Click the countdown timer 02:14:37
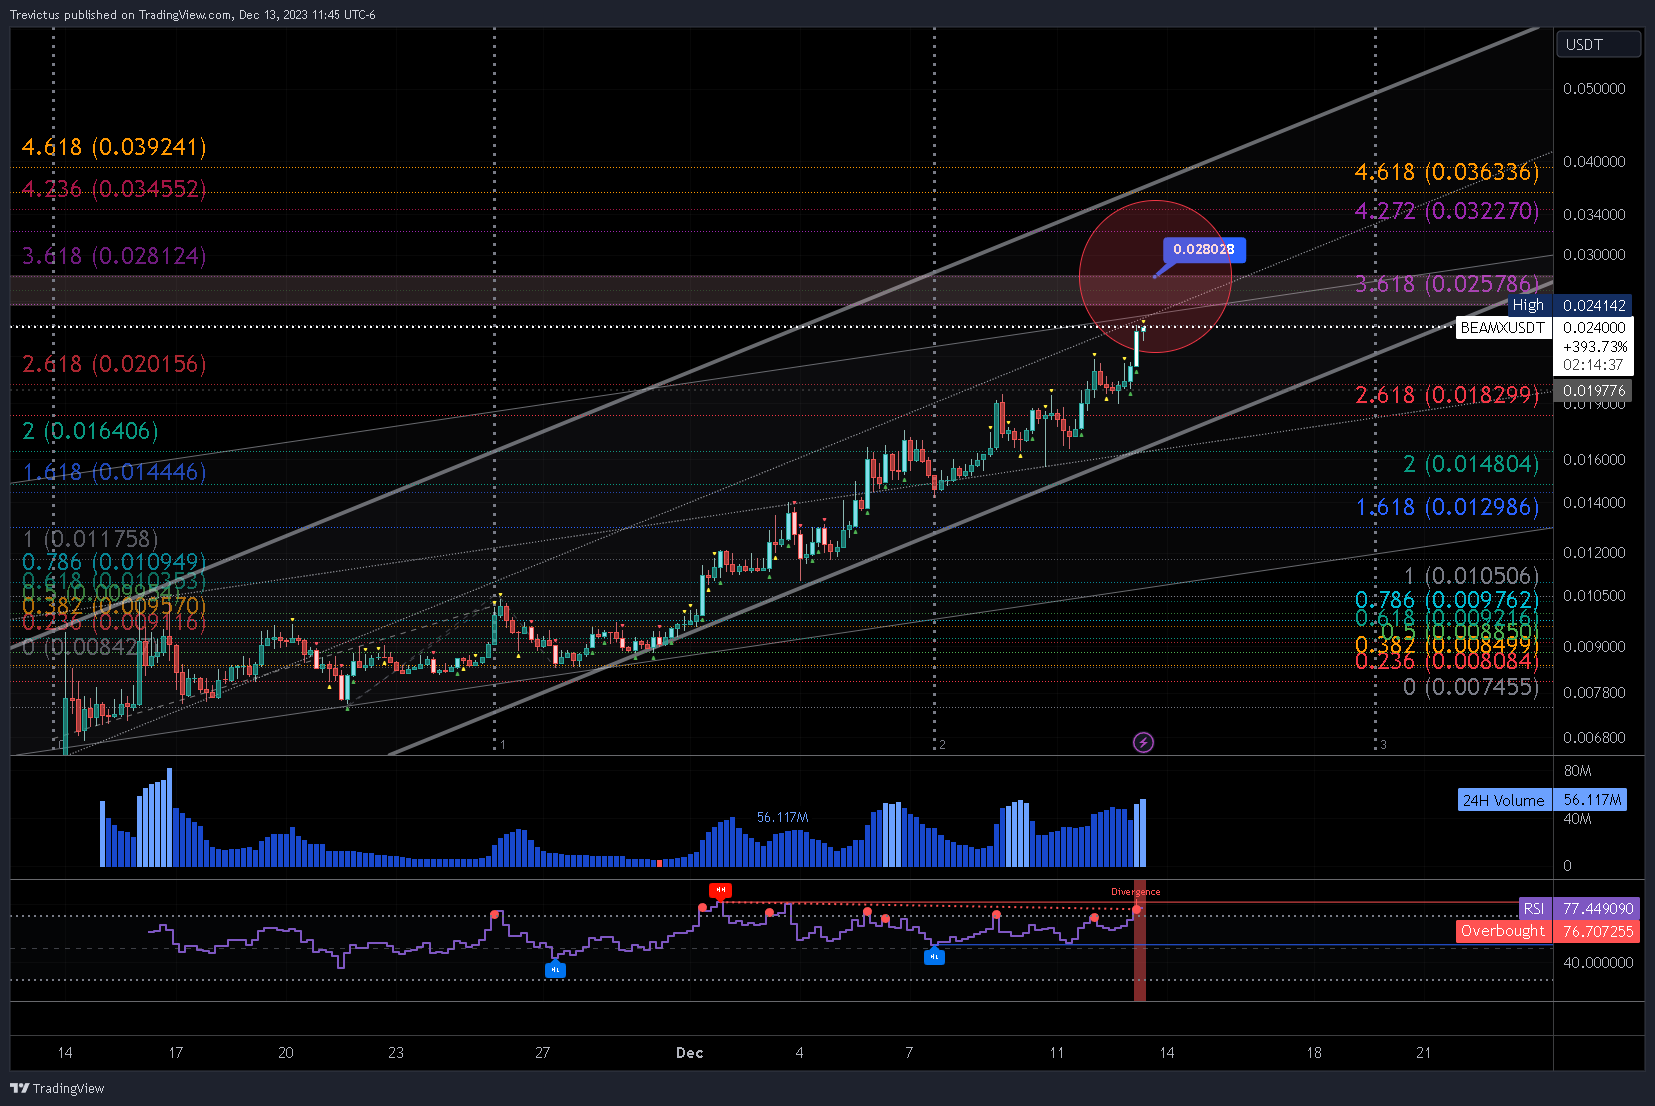This screenshot has height=1106, width=1655. click(1593, 365)
